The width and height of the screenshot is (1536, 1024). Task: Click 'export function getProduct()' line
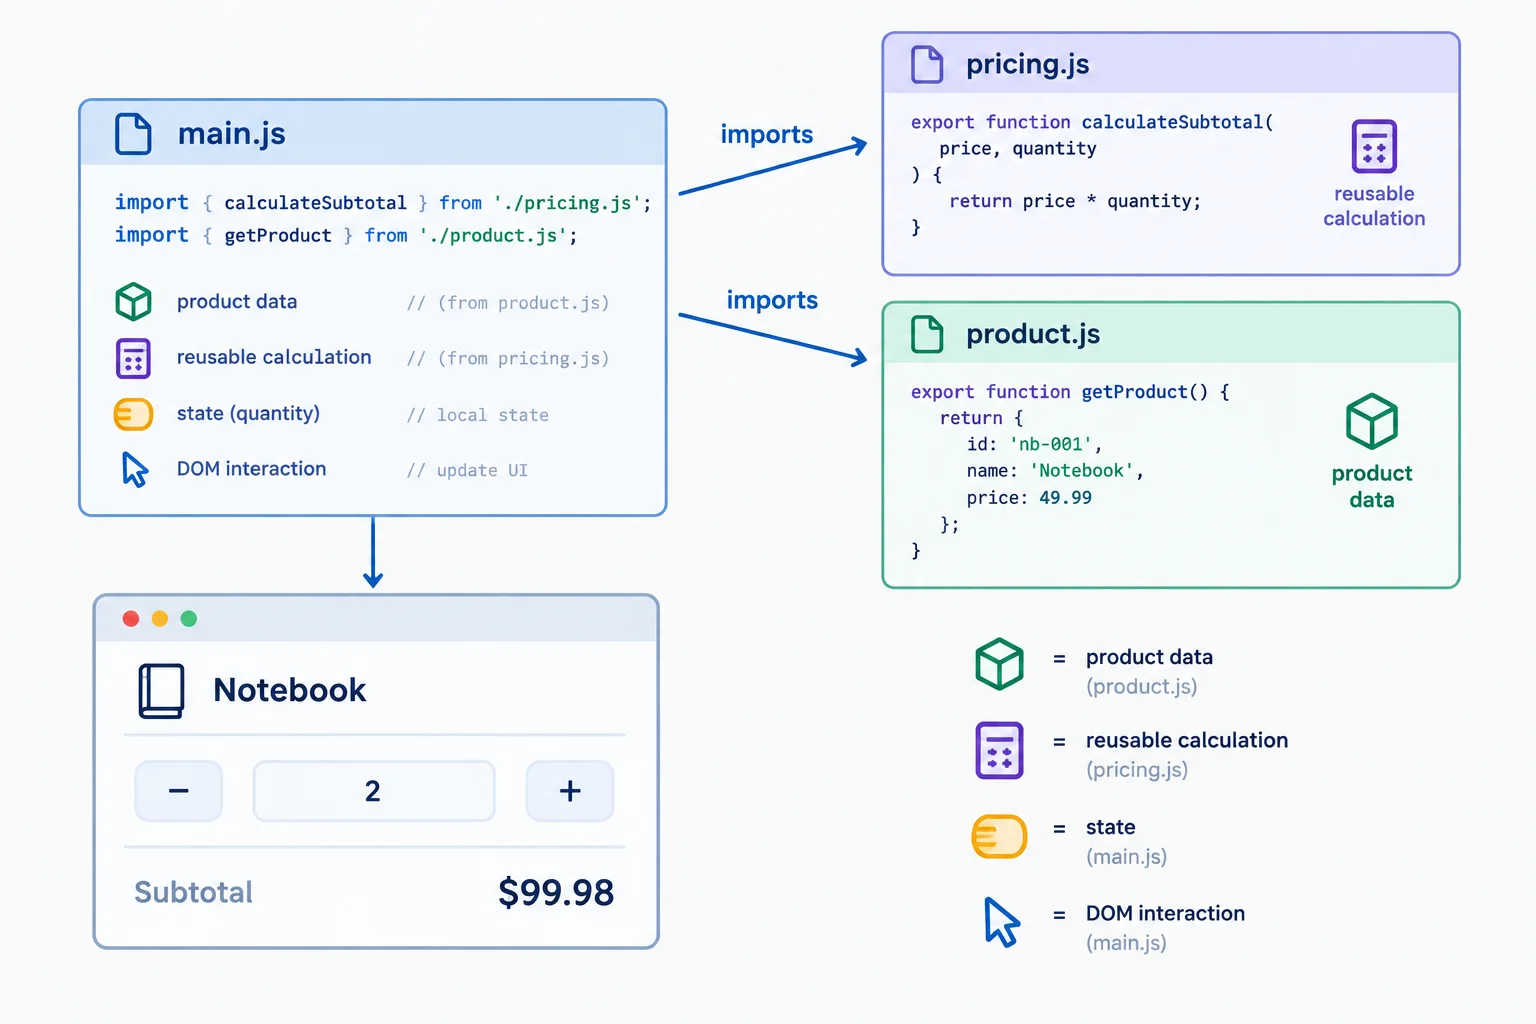pos(1070,392)
